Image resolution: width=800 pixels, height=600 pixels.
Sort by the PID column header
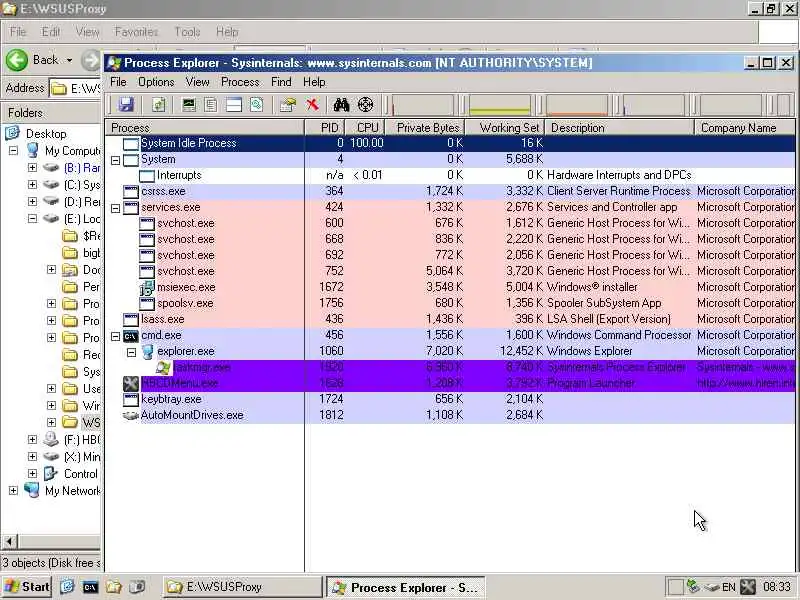(x=325, y=128)
